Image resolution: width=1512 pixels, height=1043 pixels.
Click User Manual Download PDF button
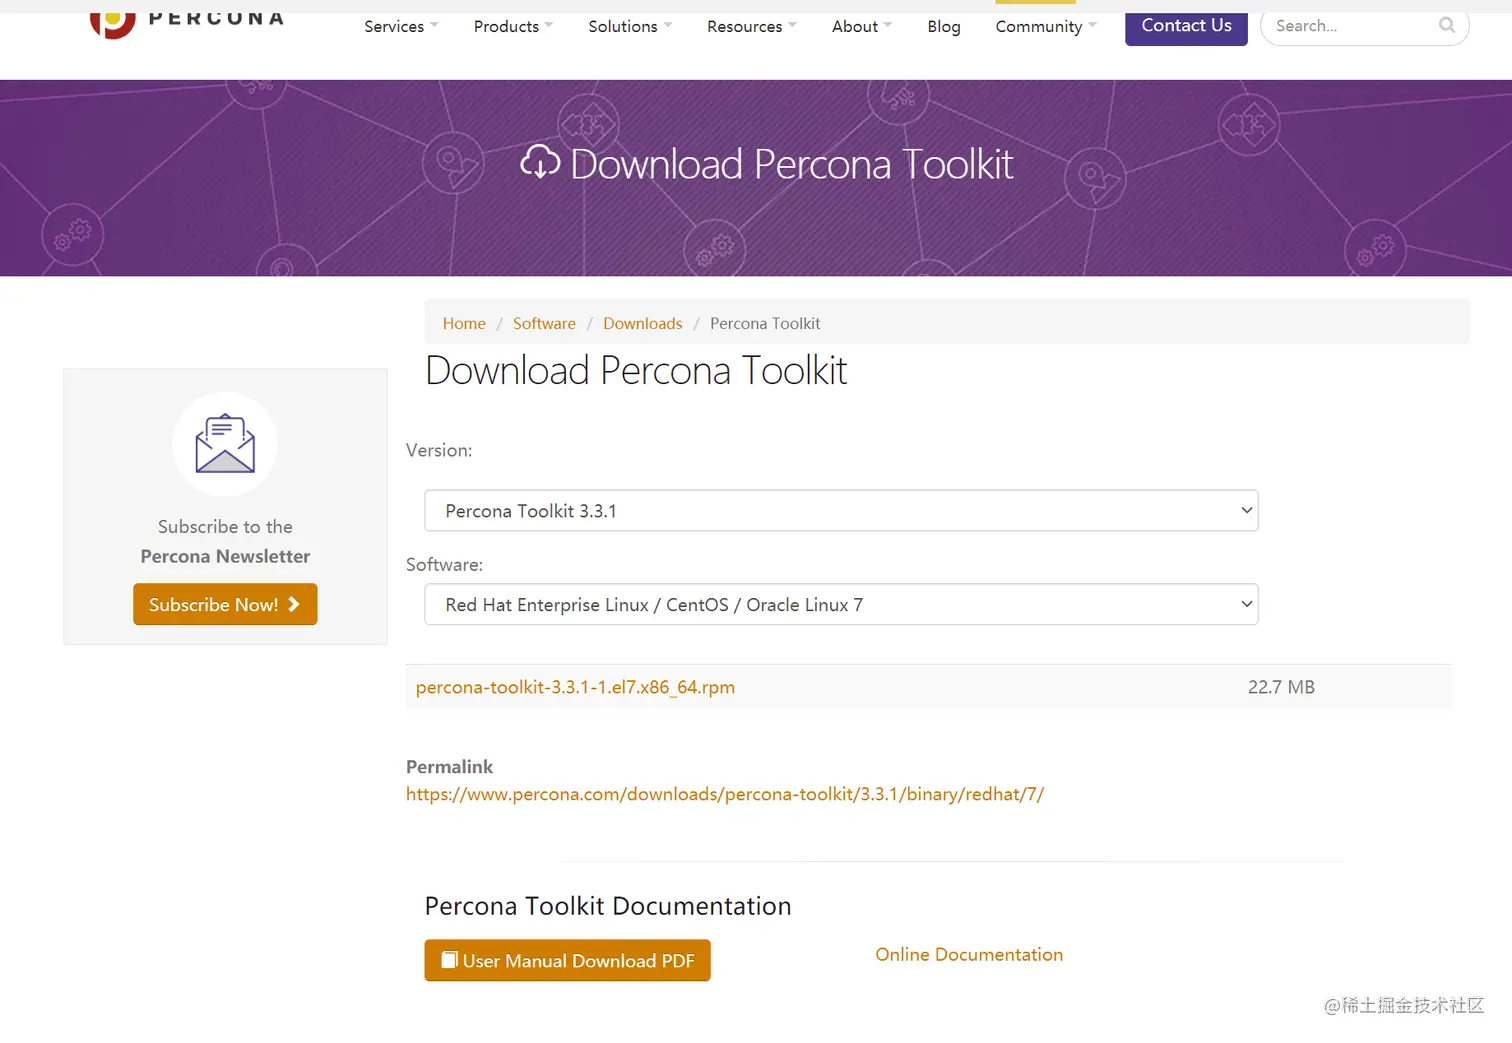click(x=567, y=960)
